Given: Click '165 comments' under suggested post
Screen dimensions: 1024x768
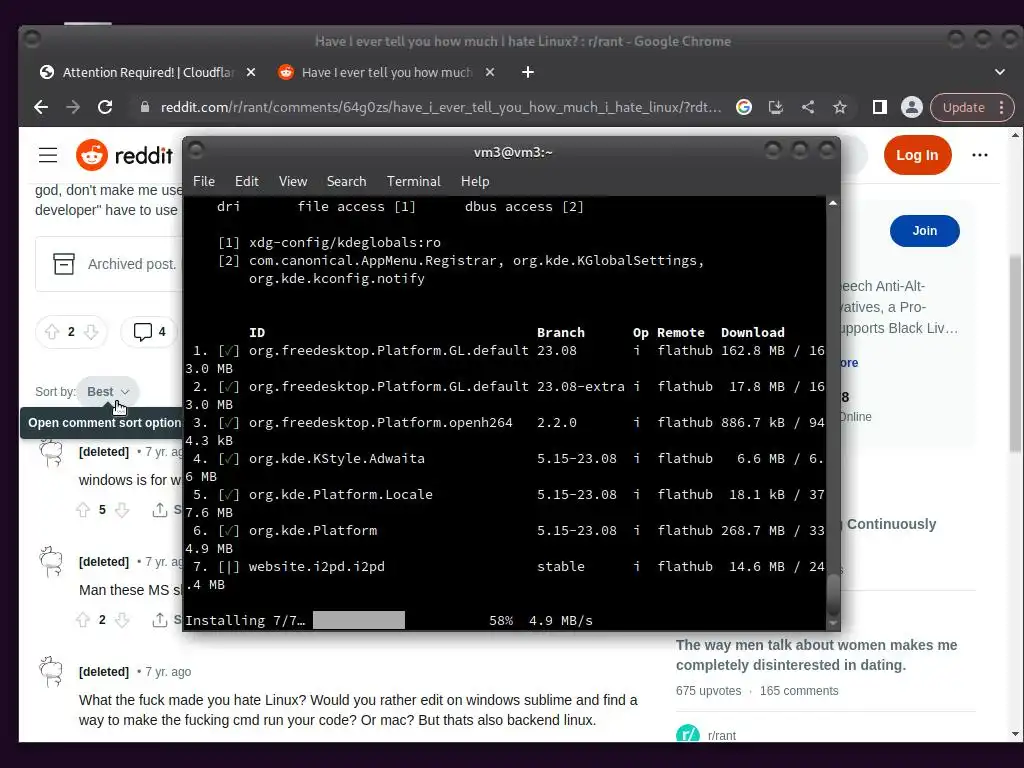Looking at the screenshot, I should point(799,691).
